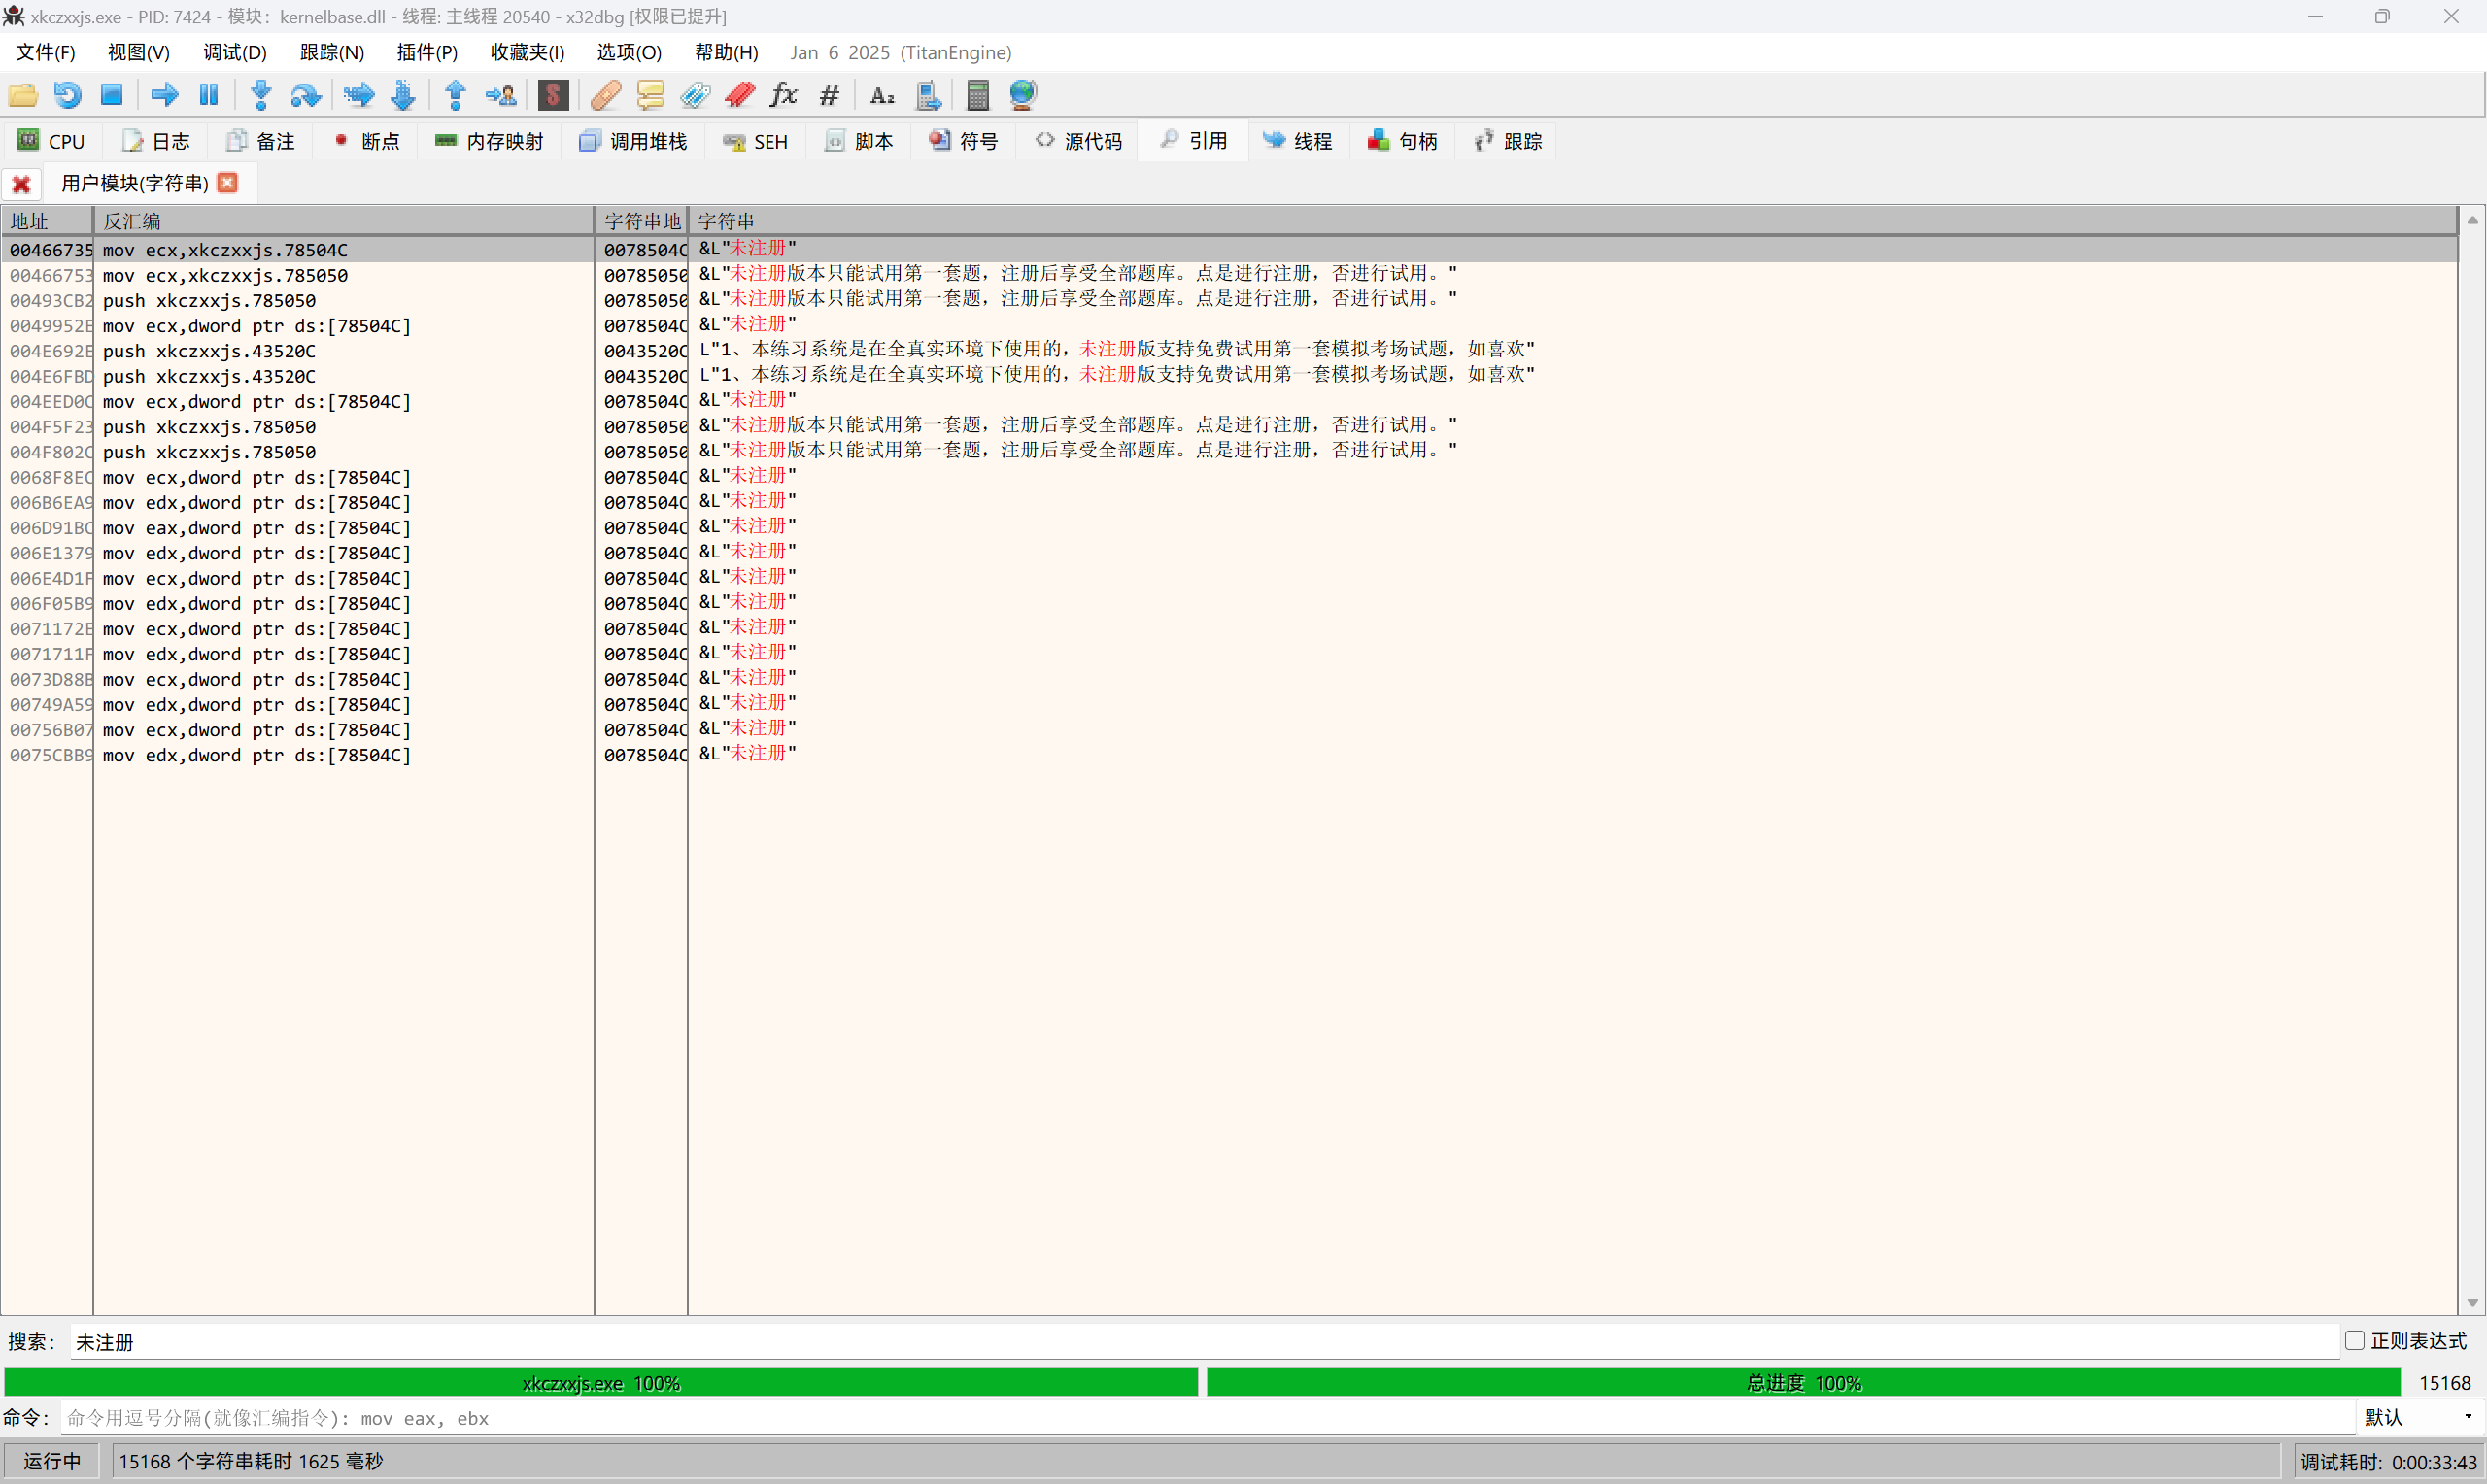This screenshot has width=2487, height=1484.
Task: Click the 总进度 100% progress bar
Action: pyautogui.click(x=1803, y=1382)
